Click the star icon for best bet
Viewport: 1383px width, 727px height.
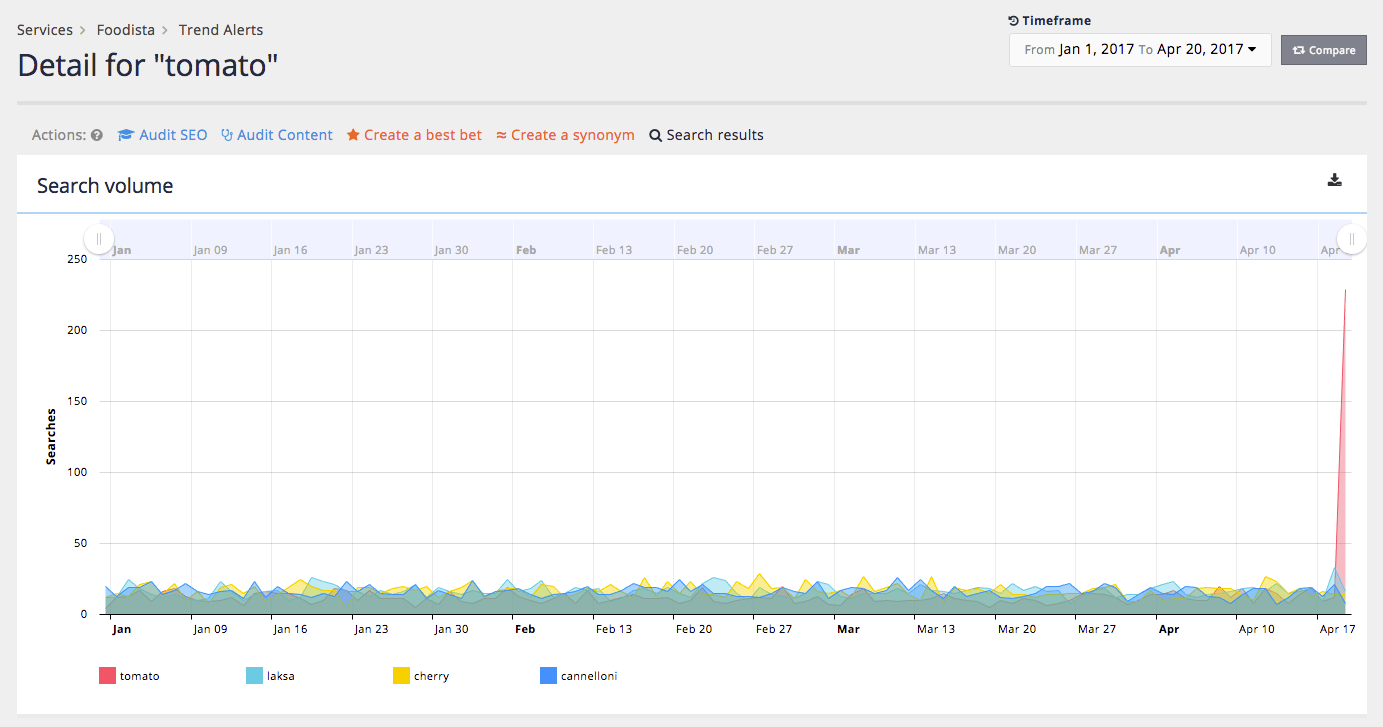[353, 135]
